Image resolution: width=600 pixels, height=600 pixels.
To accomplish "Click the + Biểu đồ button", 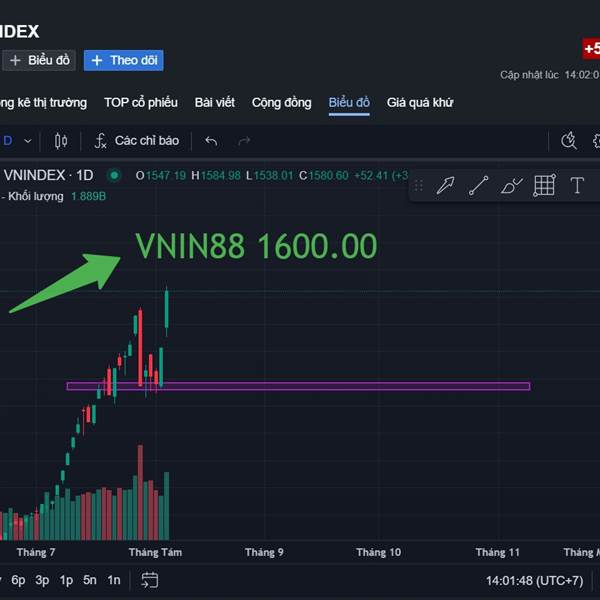I will click(39, 60).
